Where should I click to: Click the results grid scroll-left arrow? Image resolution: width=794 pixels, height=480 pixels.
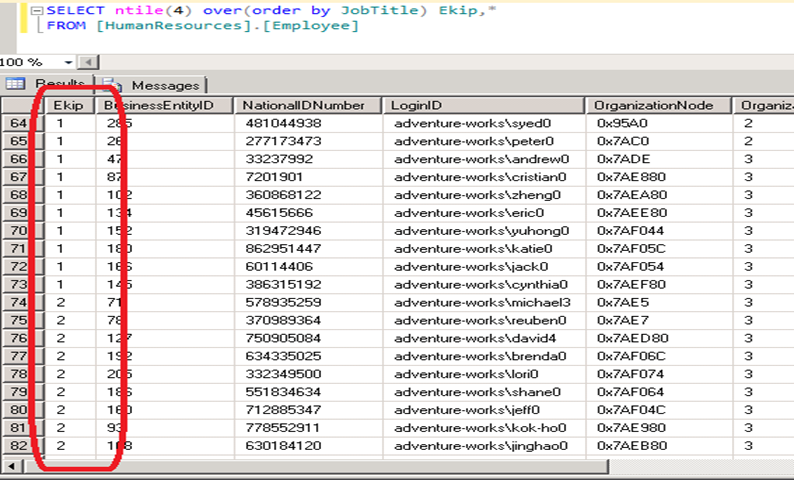[x=12, y=466]
